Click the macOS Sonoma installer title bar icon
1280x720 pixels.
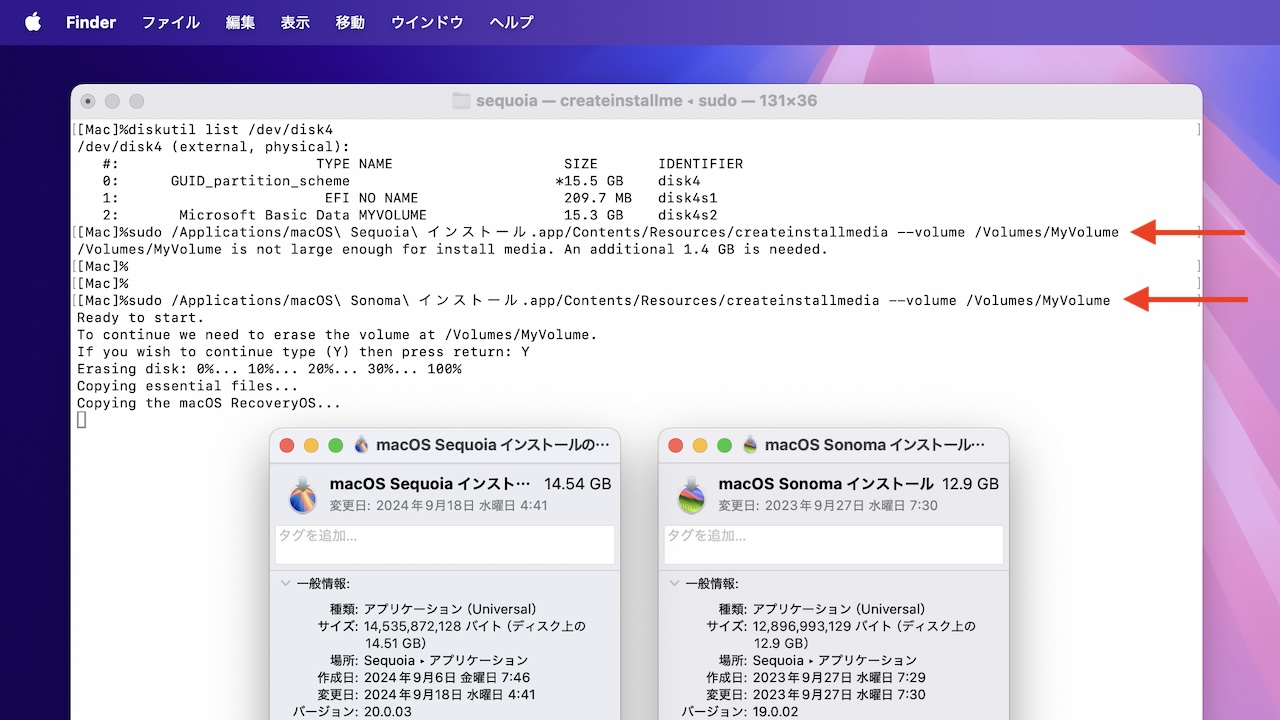tap(750, 445)
